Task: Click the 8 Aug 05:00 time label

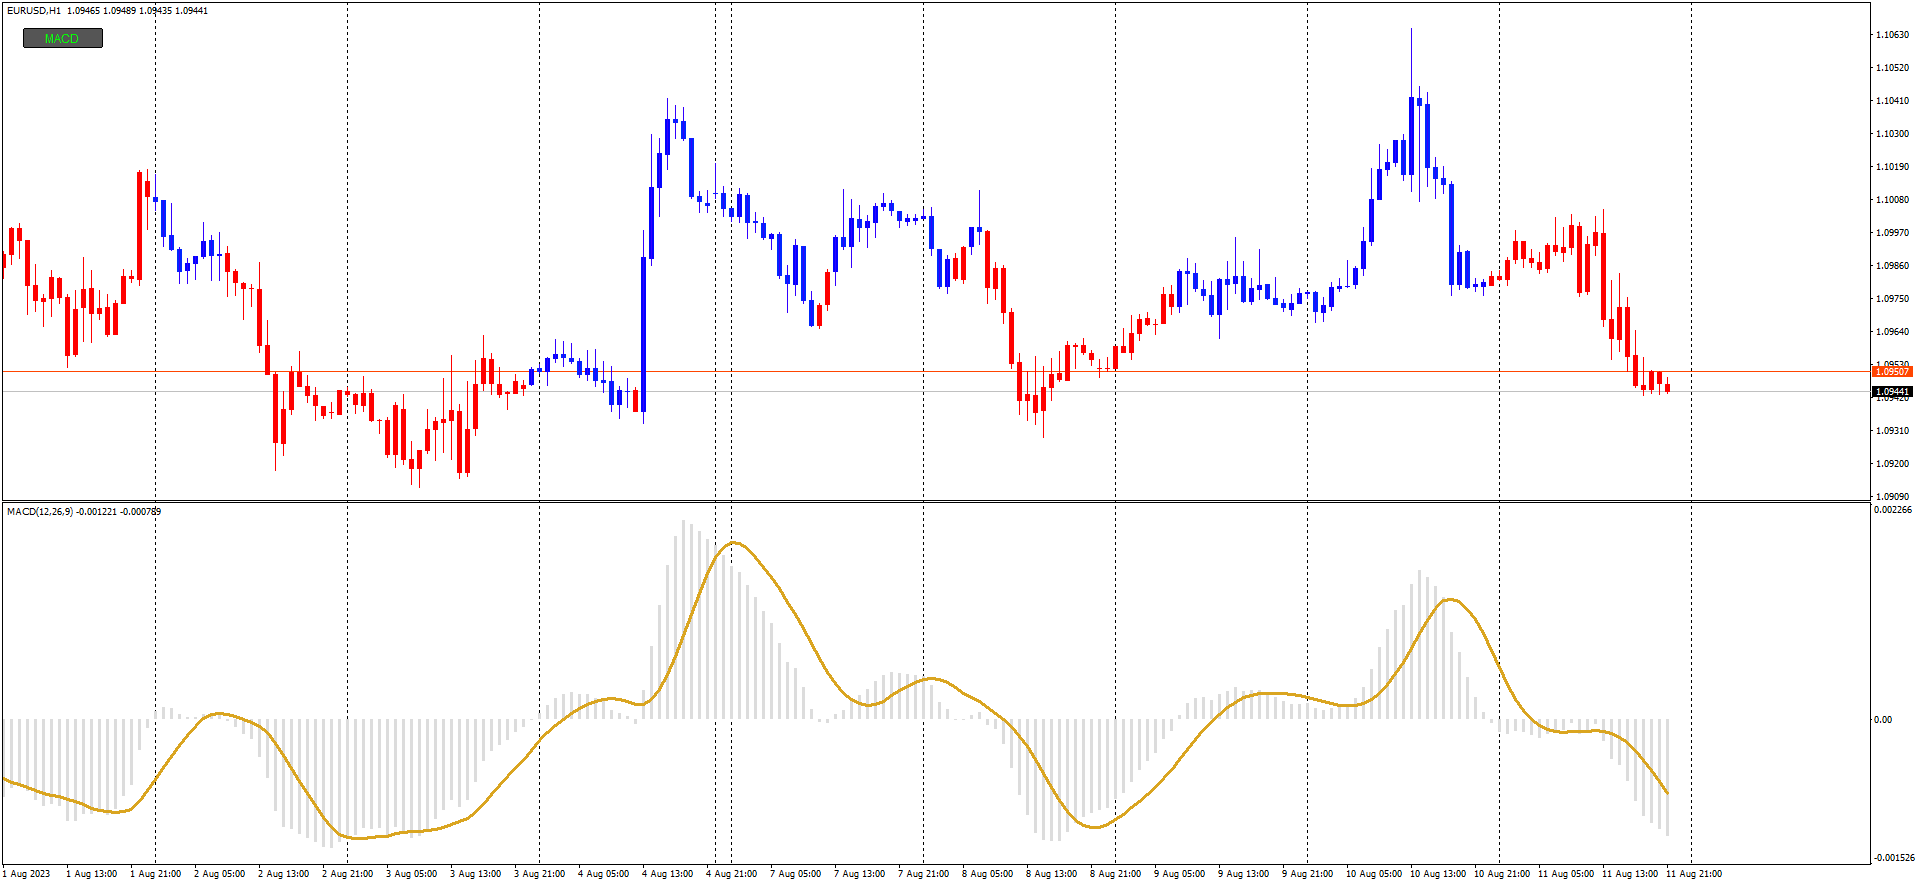Action: 987,874
